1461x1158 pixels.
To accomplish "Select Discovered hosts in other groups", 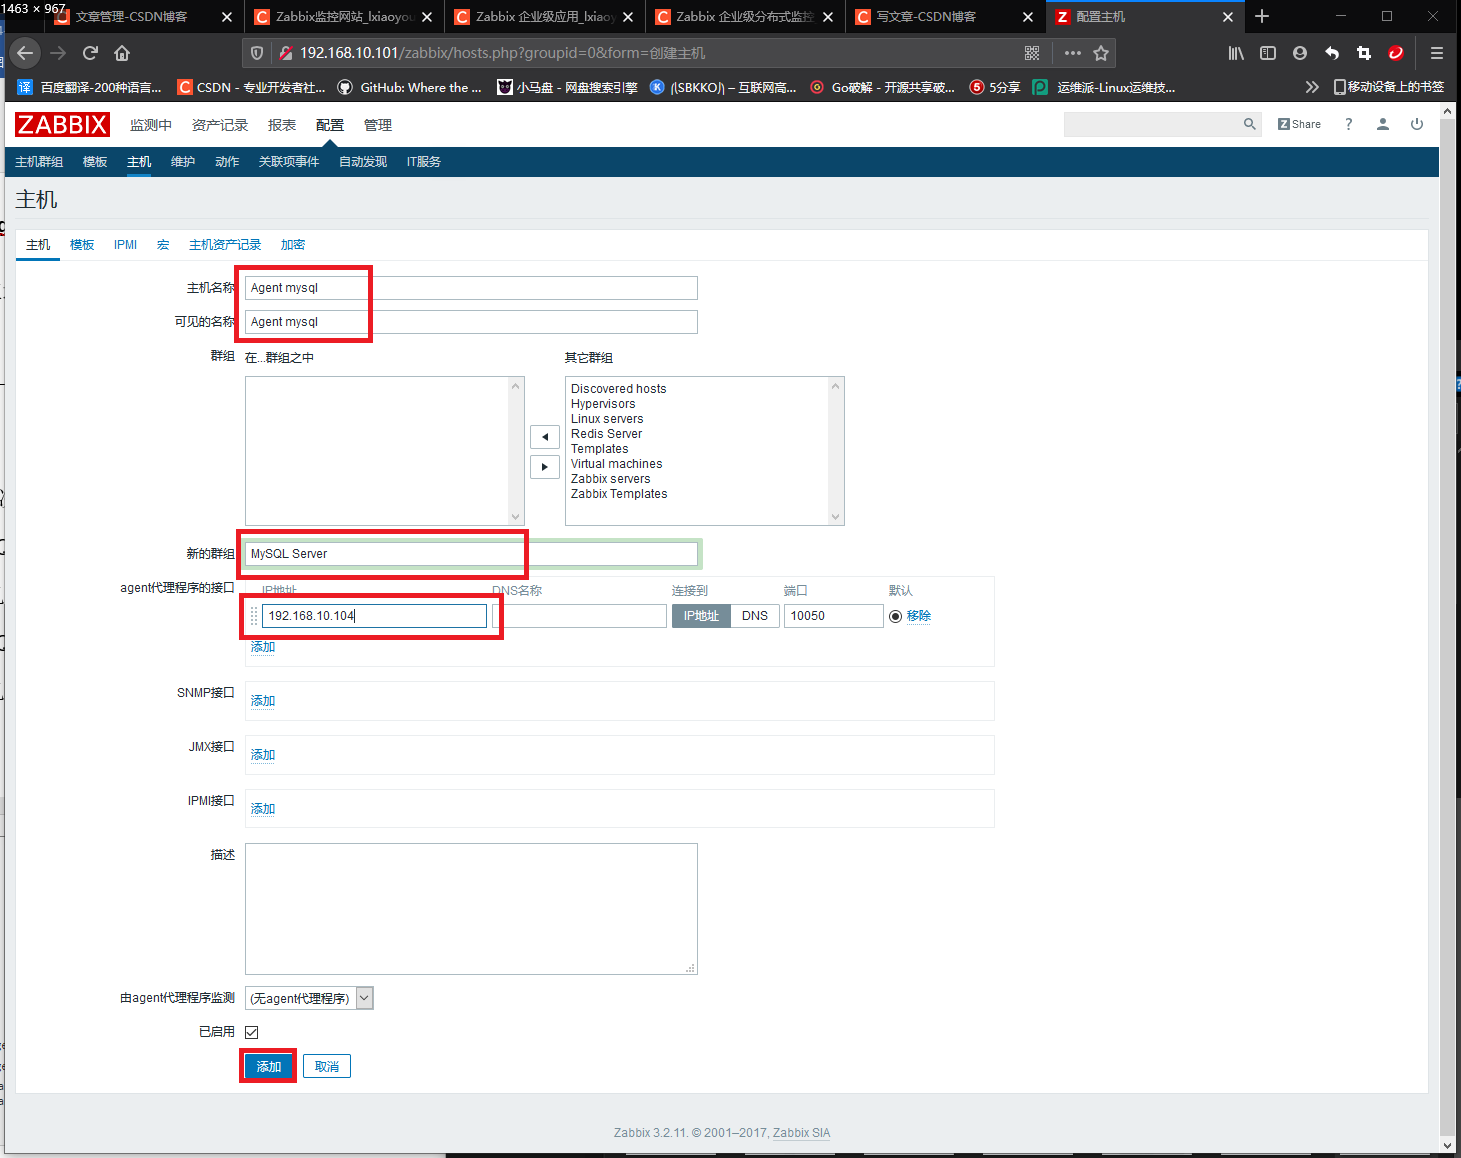I will click(618, 389).
